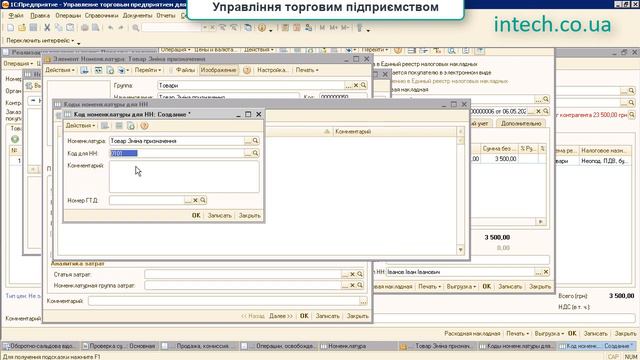Open the Calendar icon in main toolbar
Viewport: 640px width, 360px height.
[x=297, y=28]
